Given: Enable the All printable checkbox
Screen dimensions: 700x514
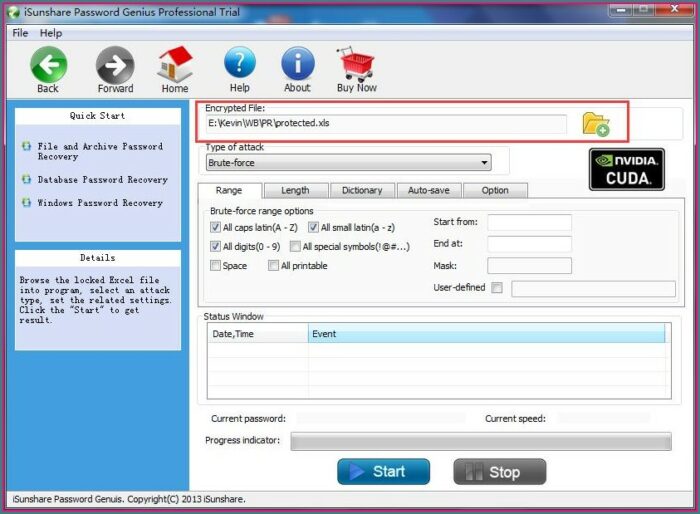Looking at the screenshot, I should [273, 265].
